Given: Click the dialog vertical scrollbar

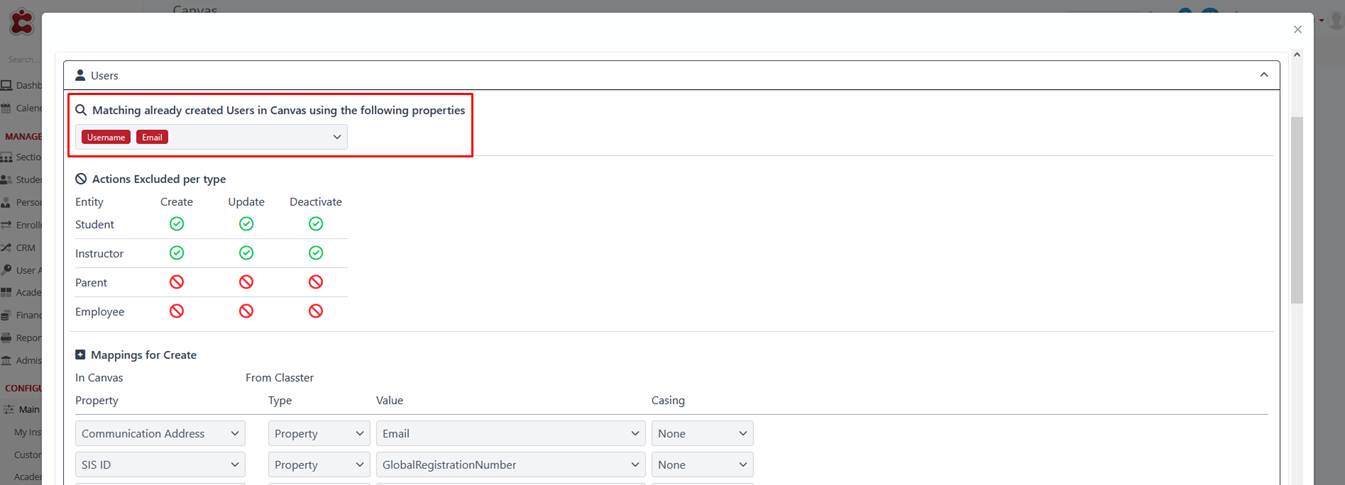Looking at the screenshot, I should point(1297,210).
